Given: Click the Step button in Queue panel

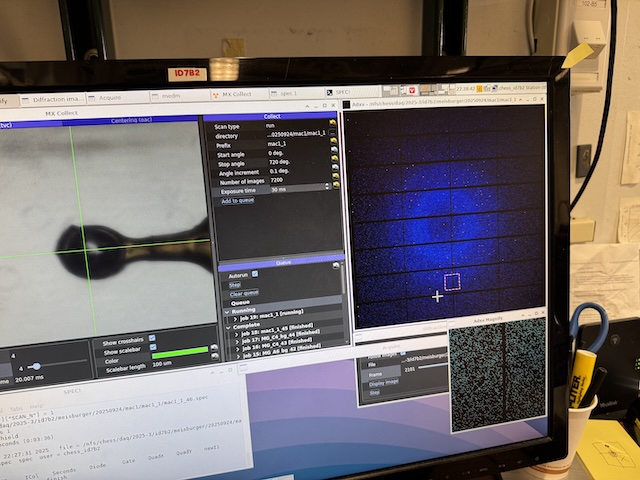Looking at the screenshot, I should (234, 285).
